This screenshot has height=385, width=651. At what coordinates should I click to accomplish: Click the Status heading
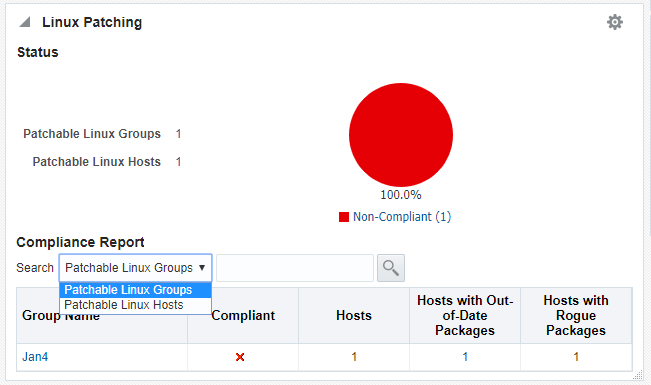coord(38,52)
